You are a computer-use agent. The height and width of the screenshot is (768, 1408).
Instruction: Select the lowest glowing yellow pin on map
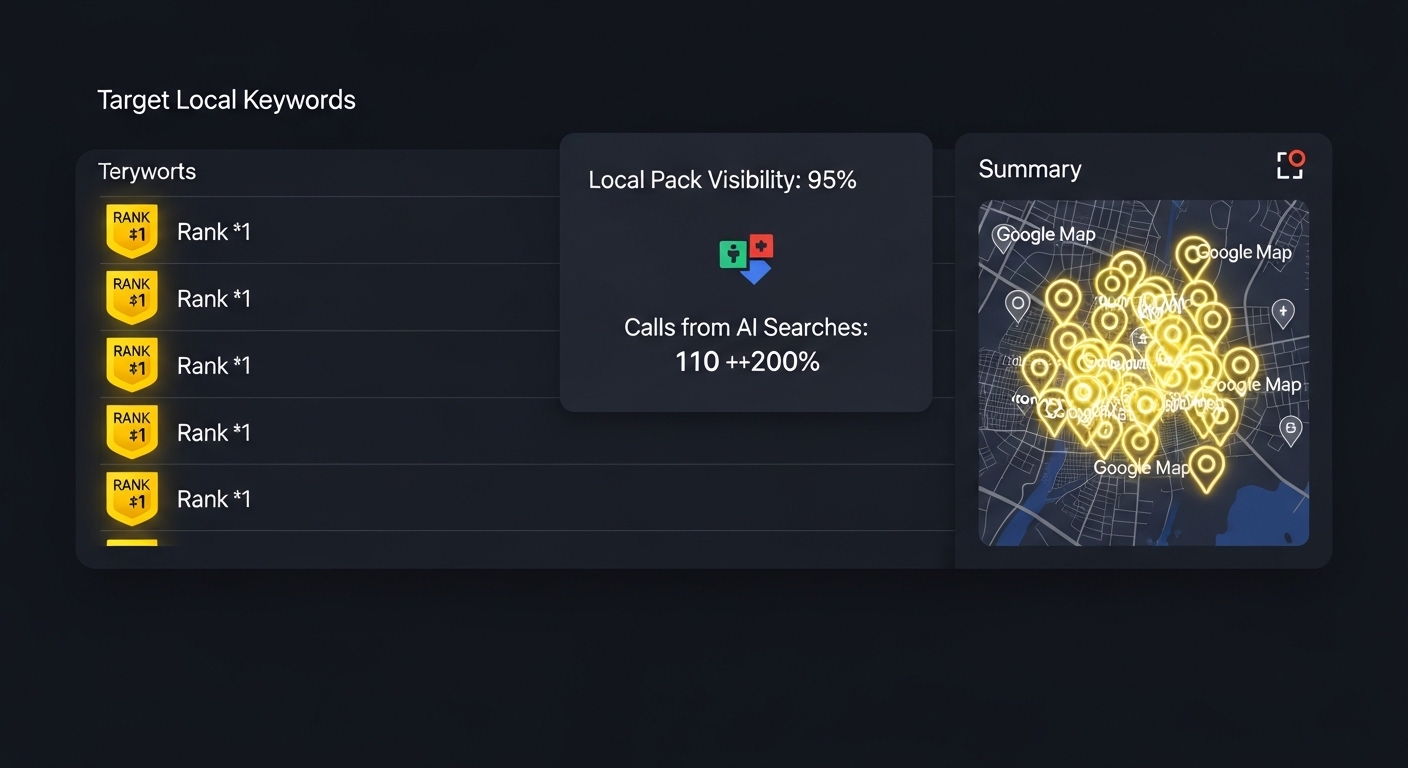[x=1207, y=466]
